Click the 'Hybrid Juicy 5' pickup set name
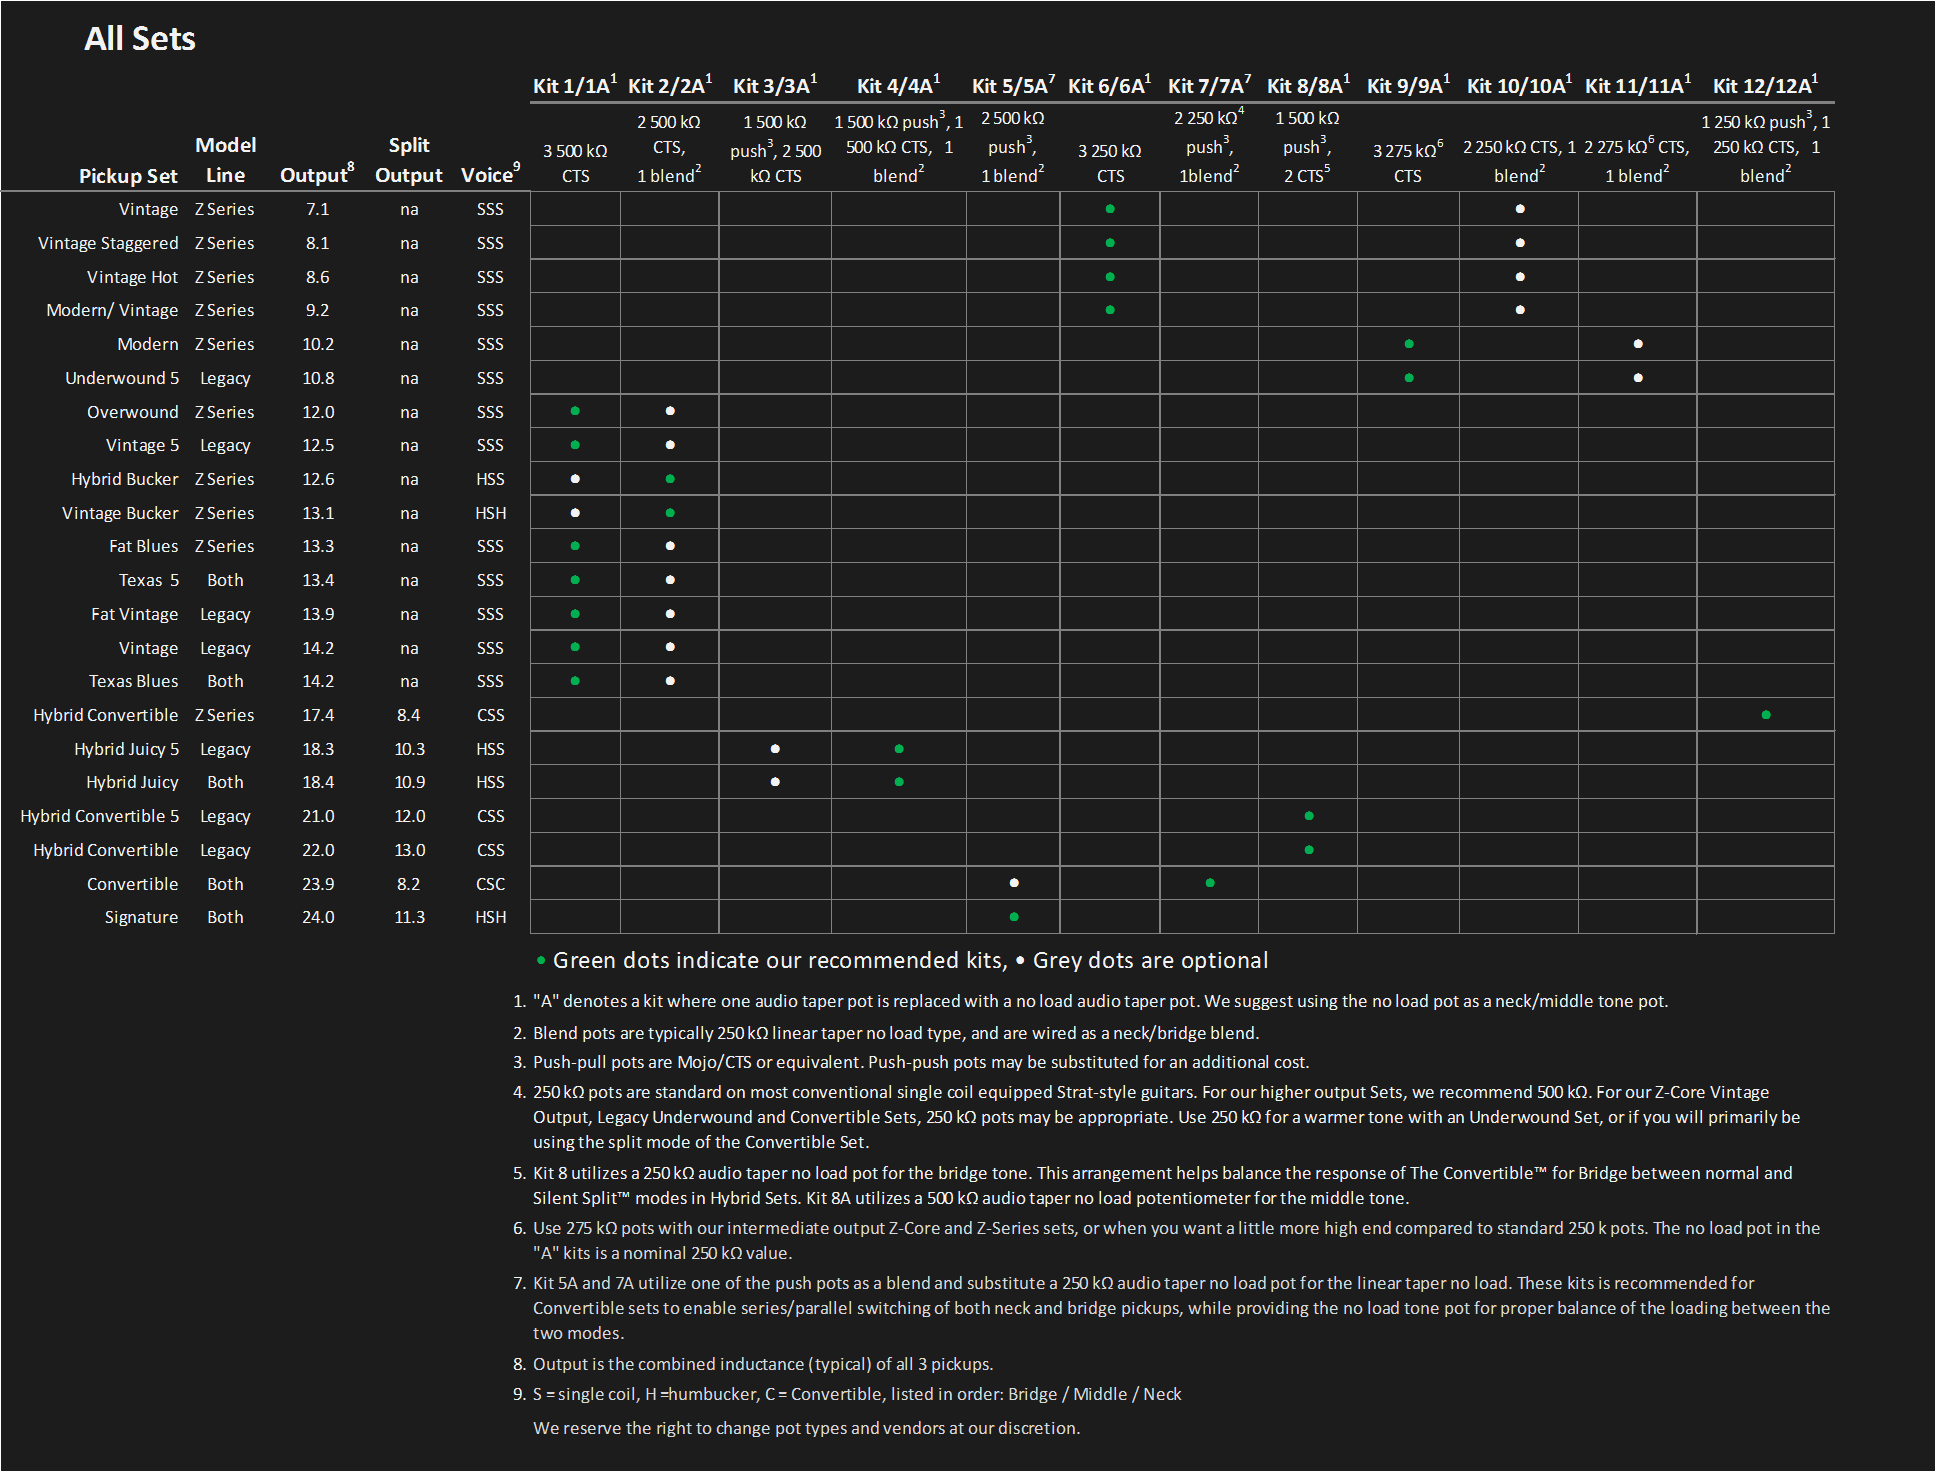The width and height of the screenshot is (1936, 1472). click(x=126, y=749)
